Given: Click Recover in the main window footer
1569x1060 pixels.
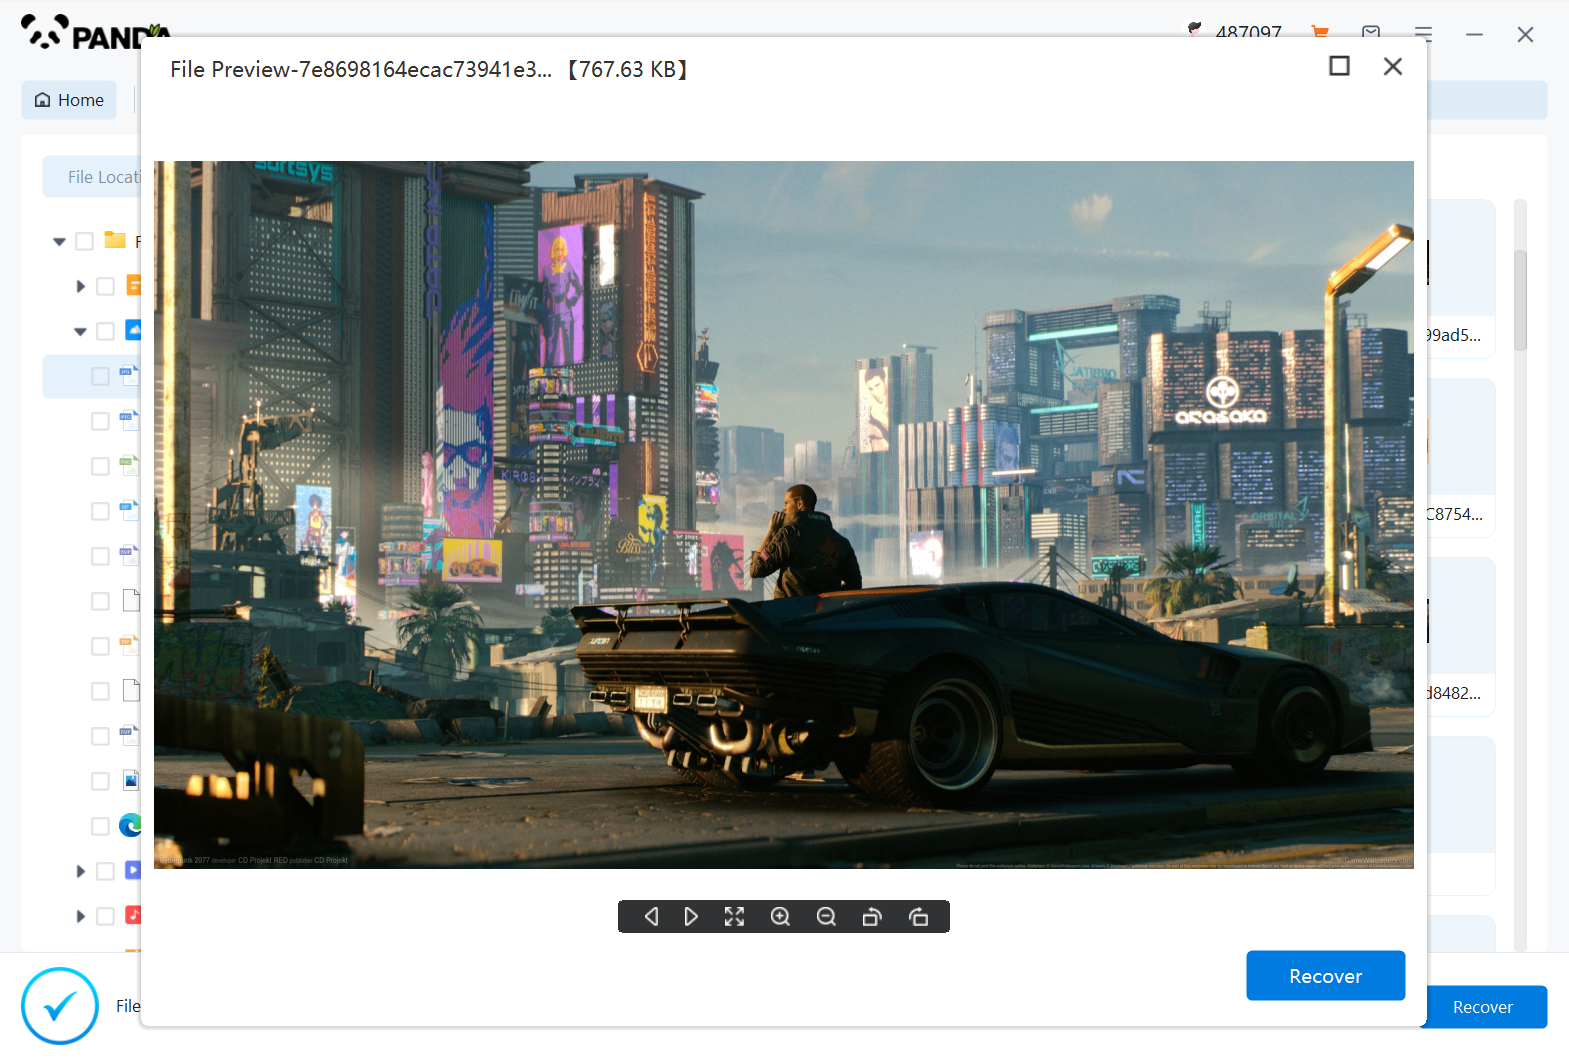Looking at the screenshot, I should (x=1484, y=1007).
